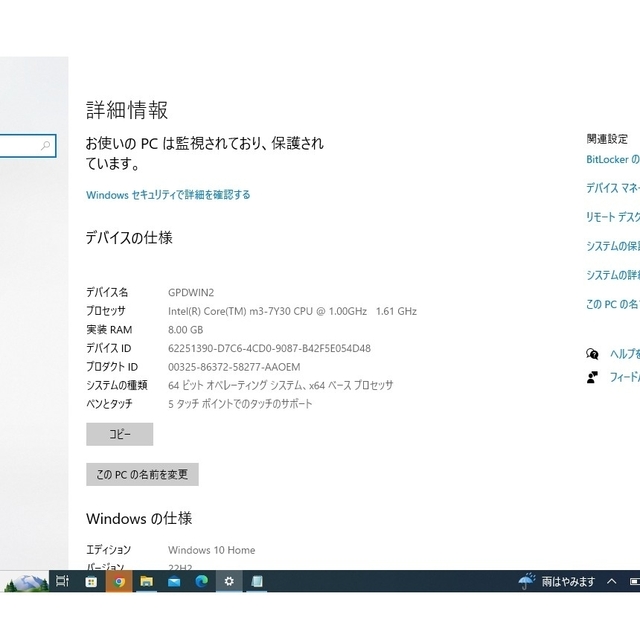Click the デバイス ID label
The height and width of the screenshot is (640, 640).
pyautogui.click(x=109, y=348)
